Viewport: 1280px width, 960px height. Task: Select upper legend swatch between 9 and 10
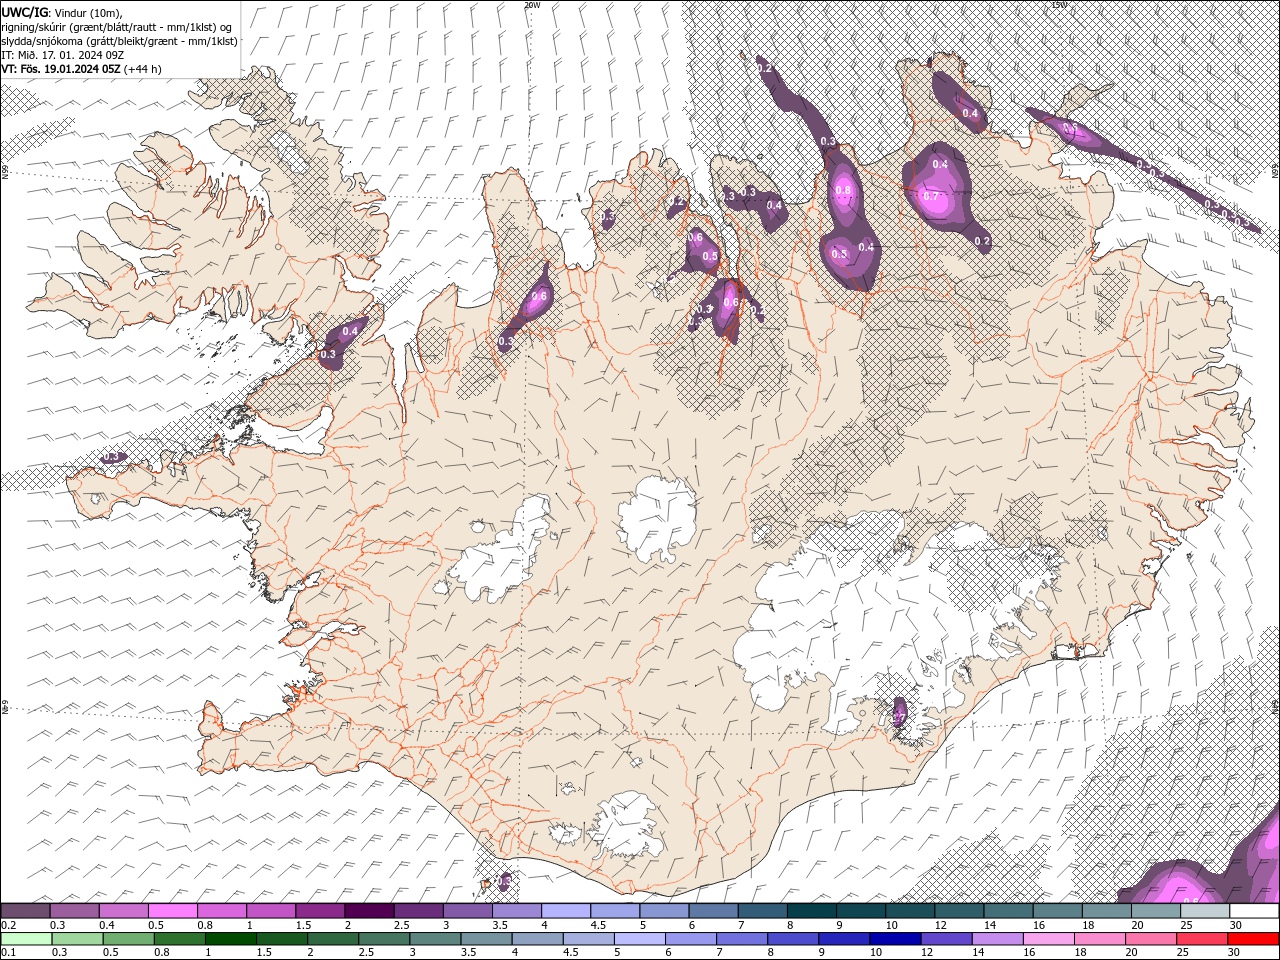tap(862, 910)
